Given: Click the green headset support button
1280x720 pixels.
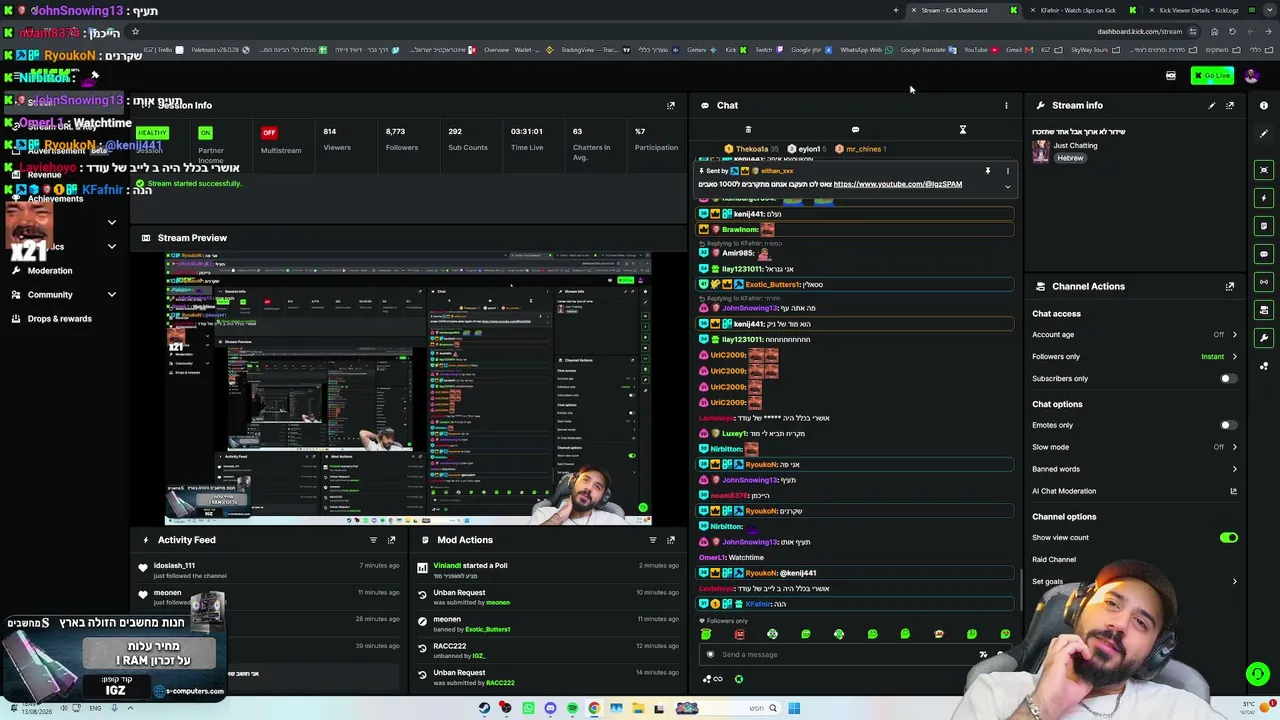Looking at the screenshot, I should [x=1258, y=674].
